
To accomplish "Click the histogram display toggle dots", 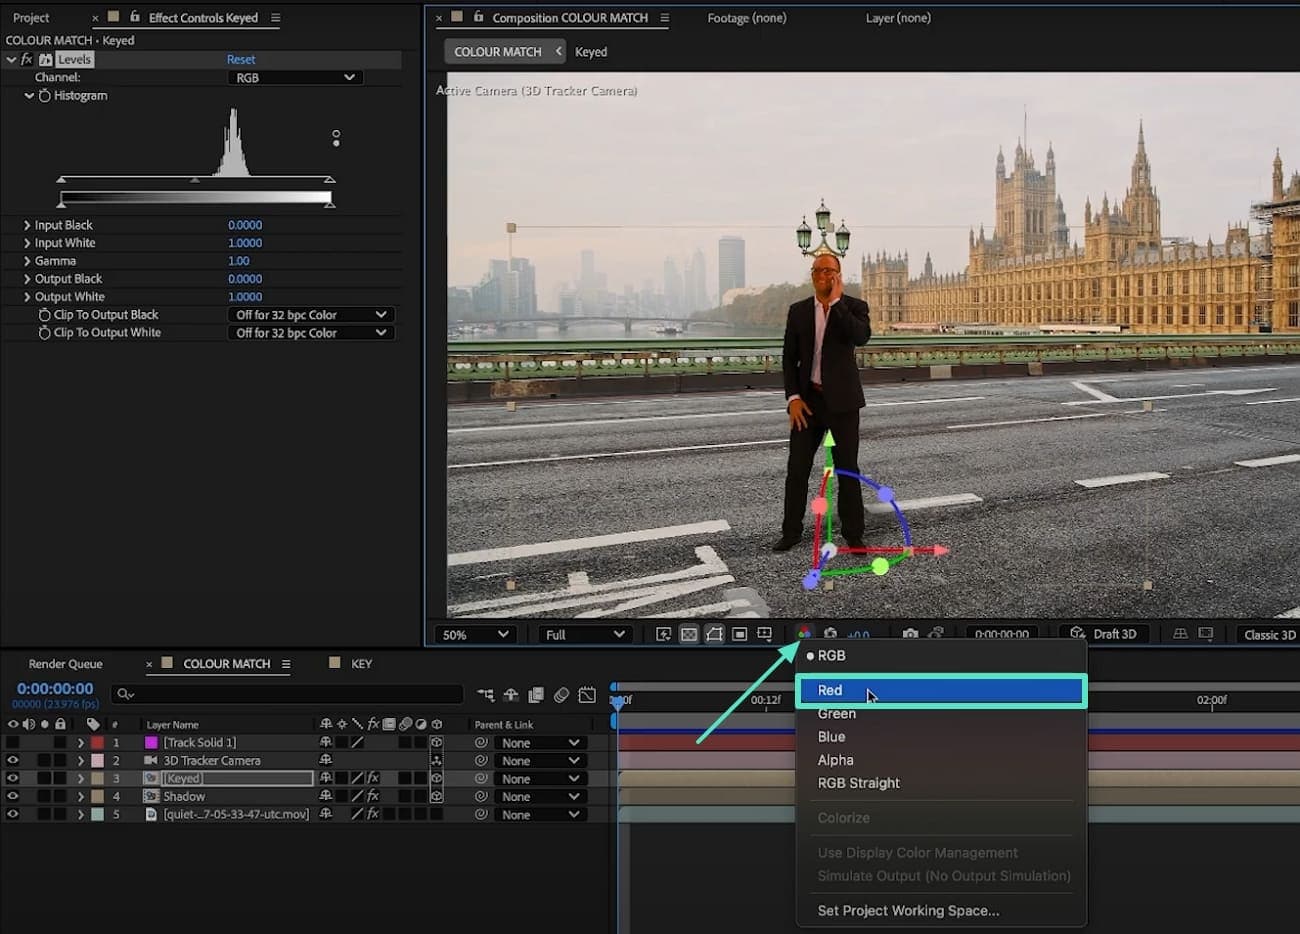I will point(336,138).
